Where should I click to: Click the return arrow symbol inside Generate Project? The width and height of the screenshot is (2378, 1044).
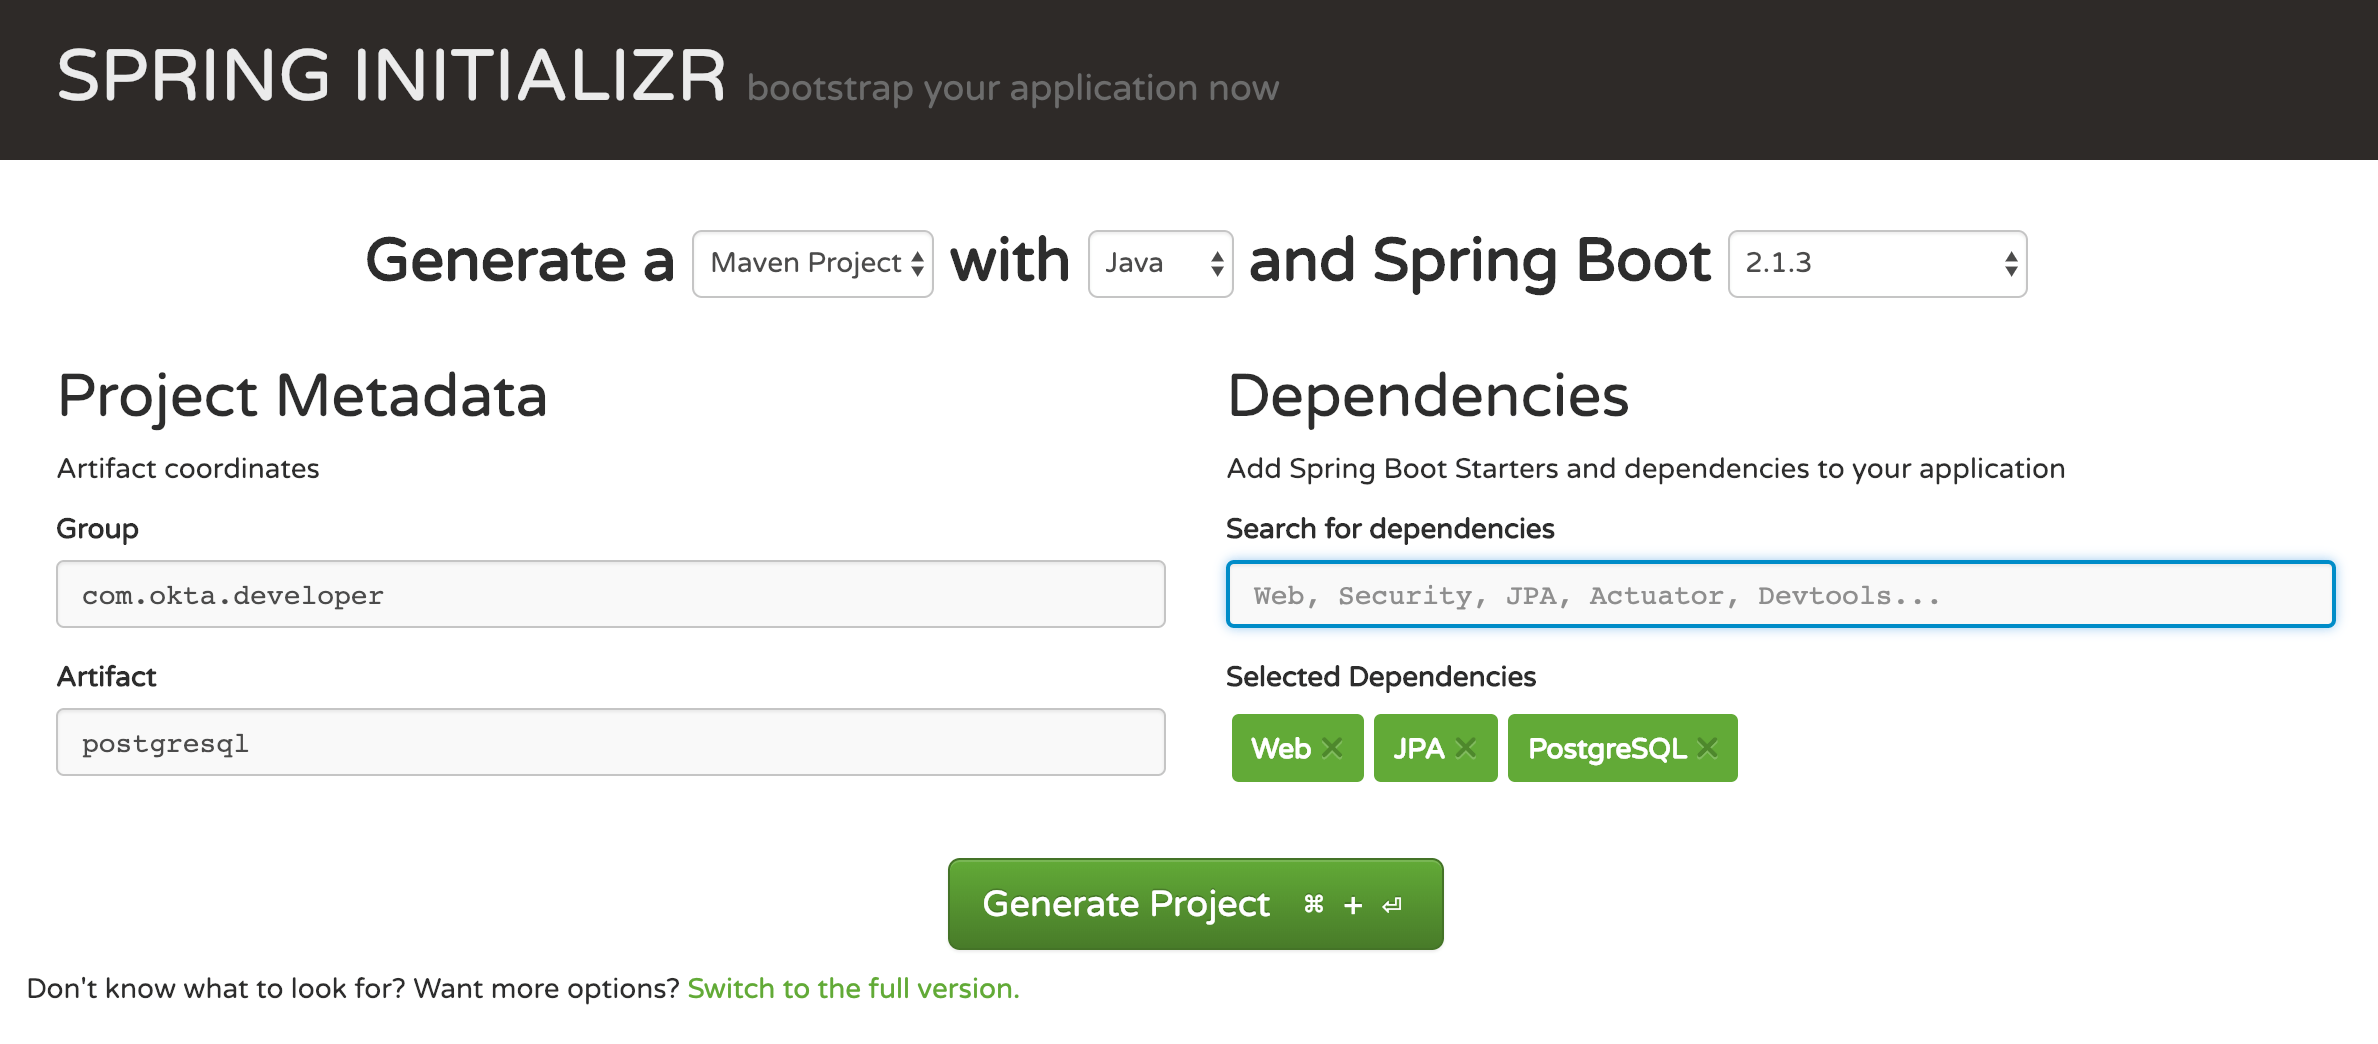(1391, 903)
